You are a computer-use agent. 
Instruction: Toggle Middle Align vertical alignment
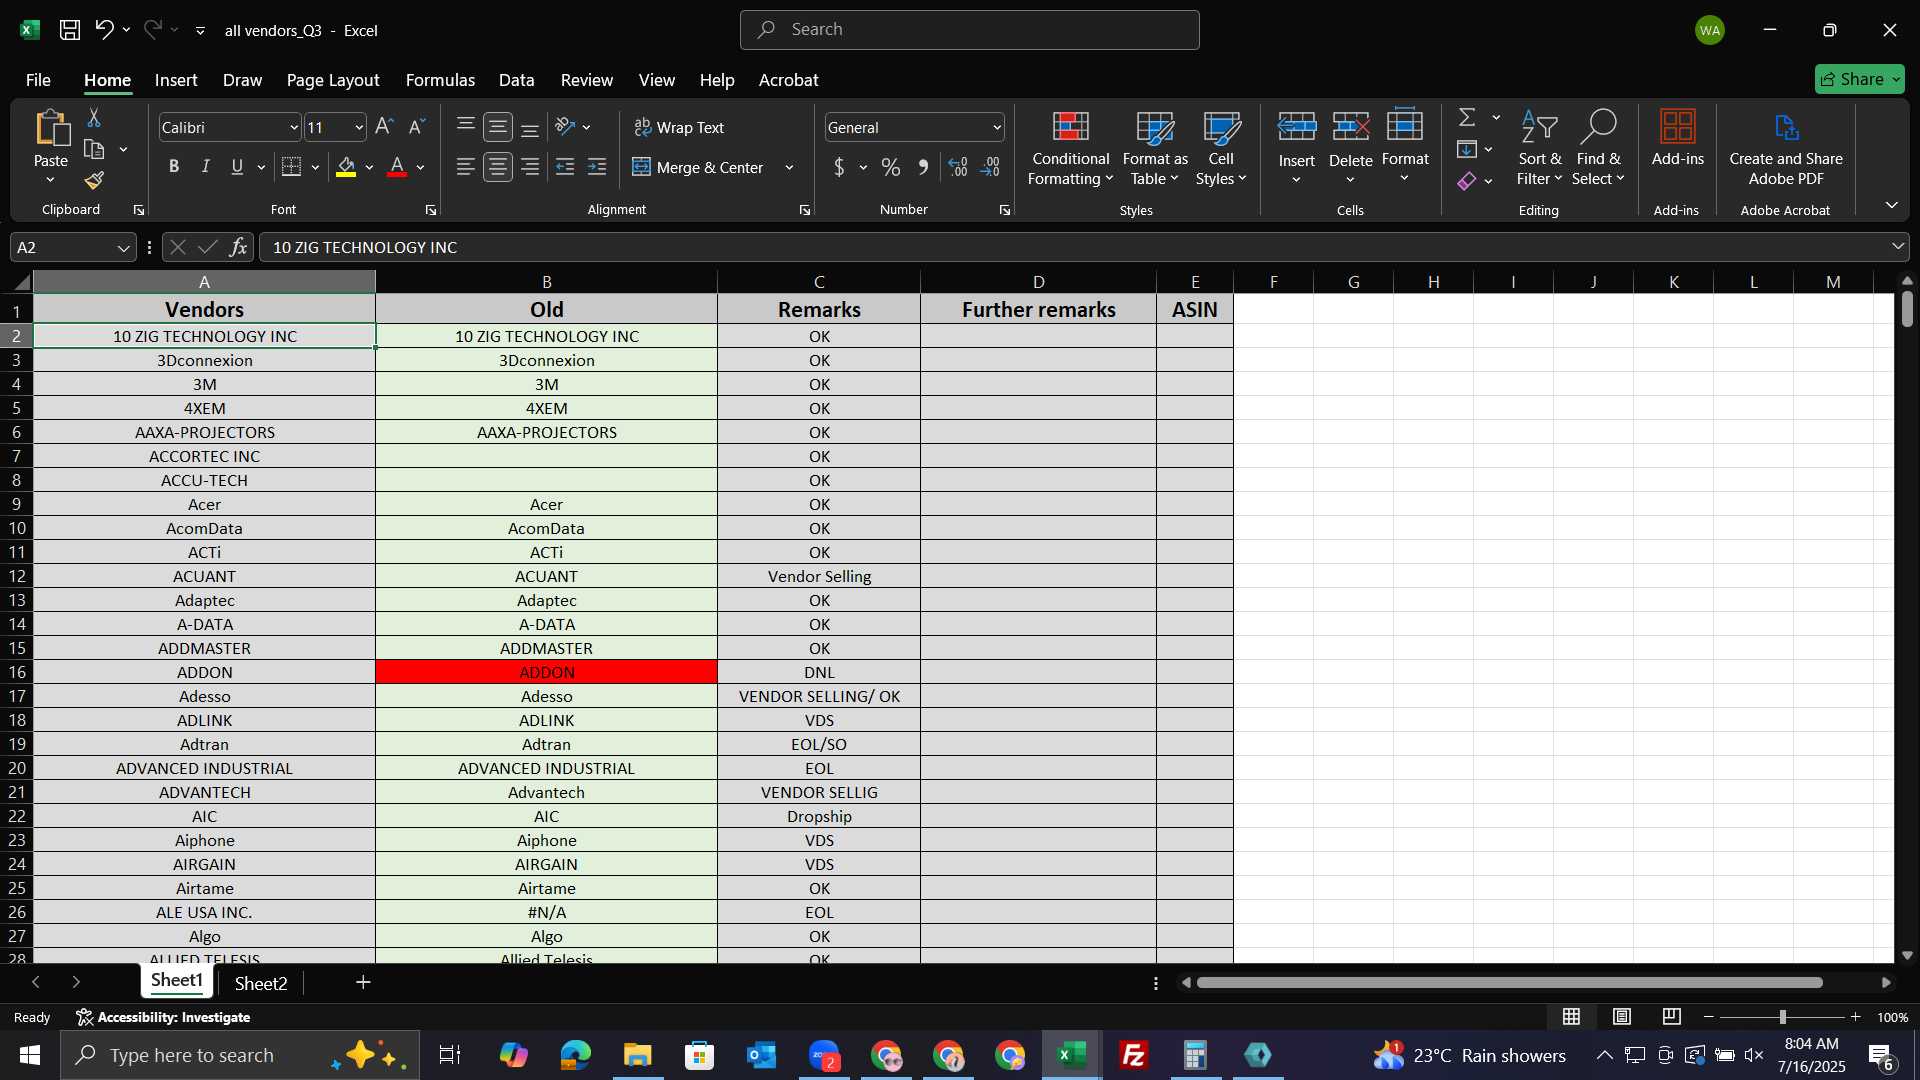(498, 127)
